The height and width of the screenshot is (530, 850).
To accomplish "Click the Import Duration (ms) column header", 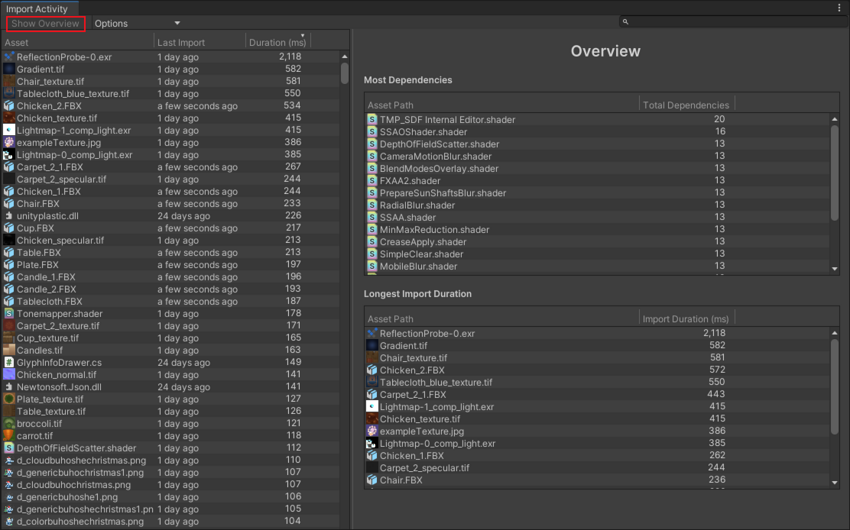I will tap(686, 319).
